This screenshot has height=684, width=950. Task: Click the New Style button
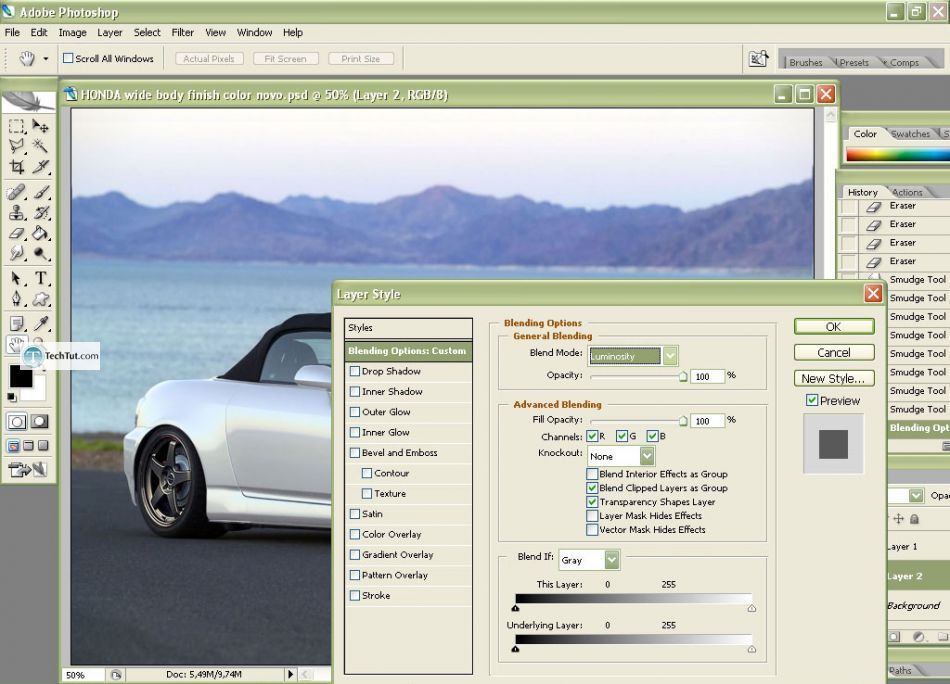[834, 379]
